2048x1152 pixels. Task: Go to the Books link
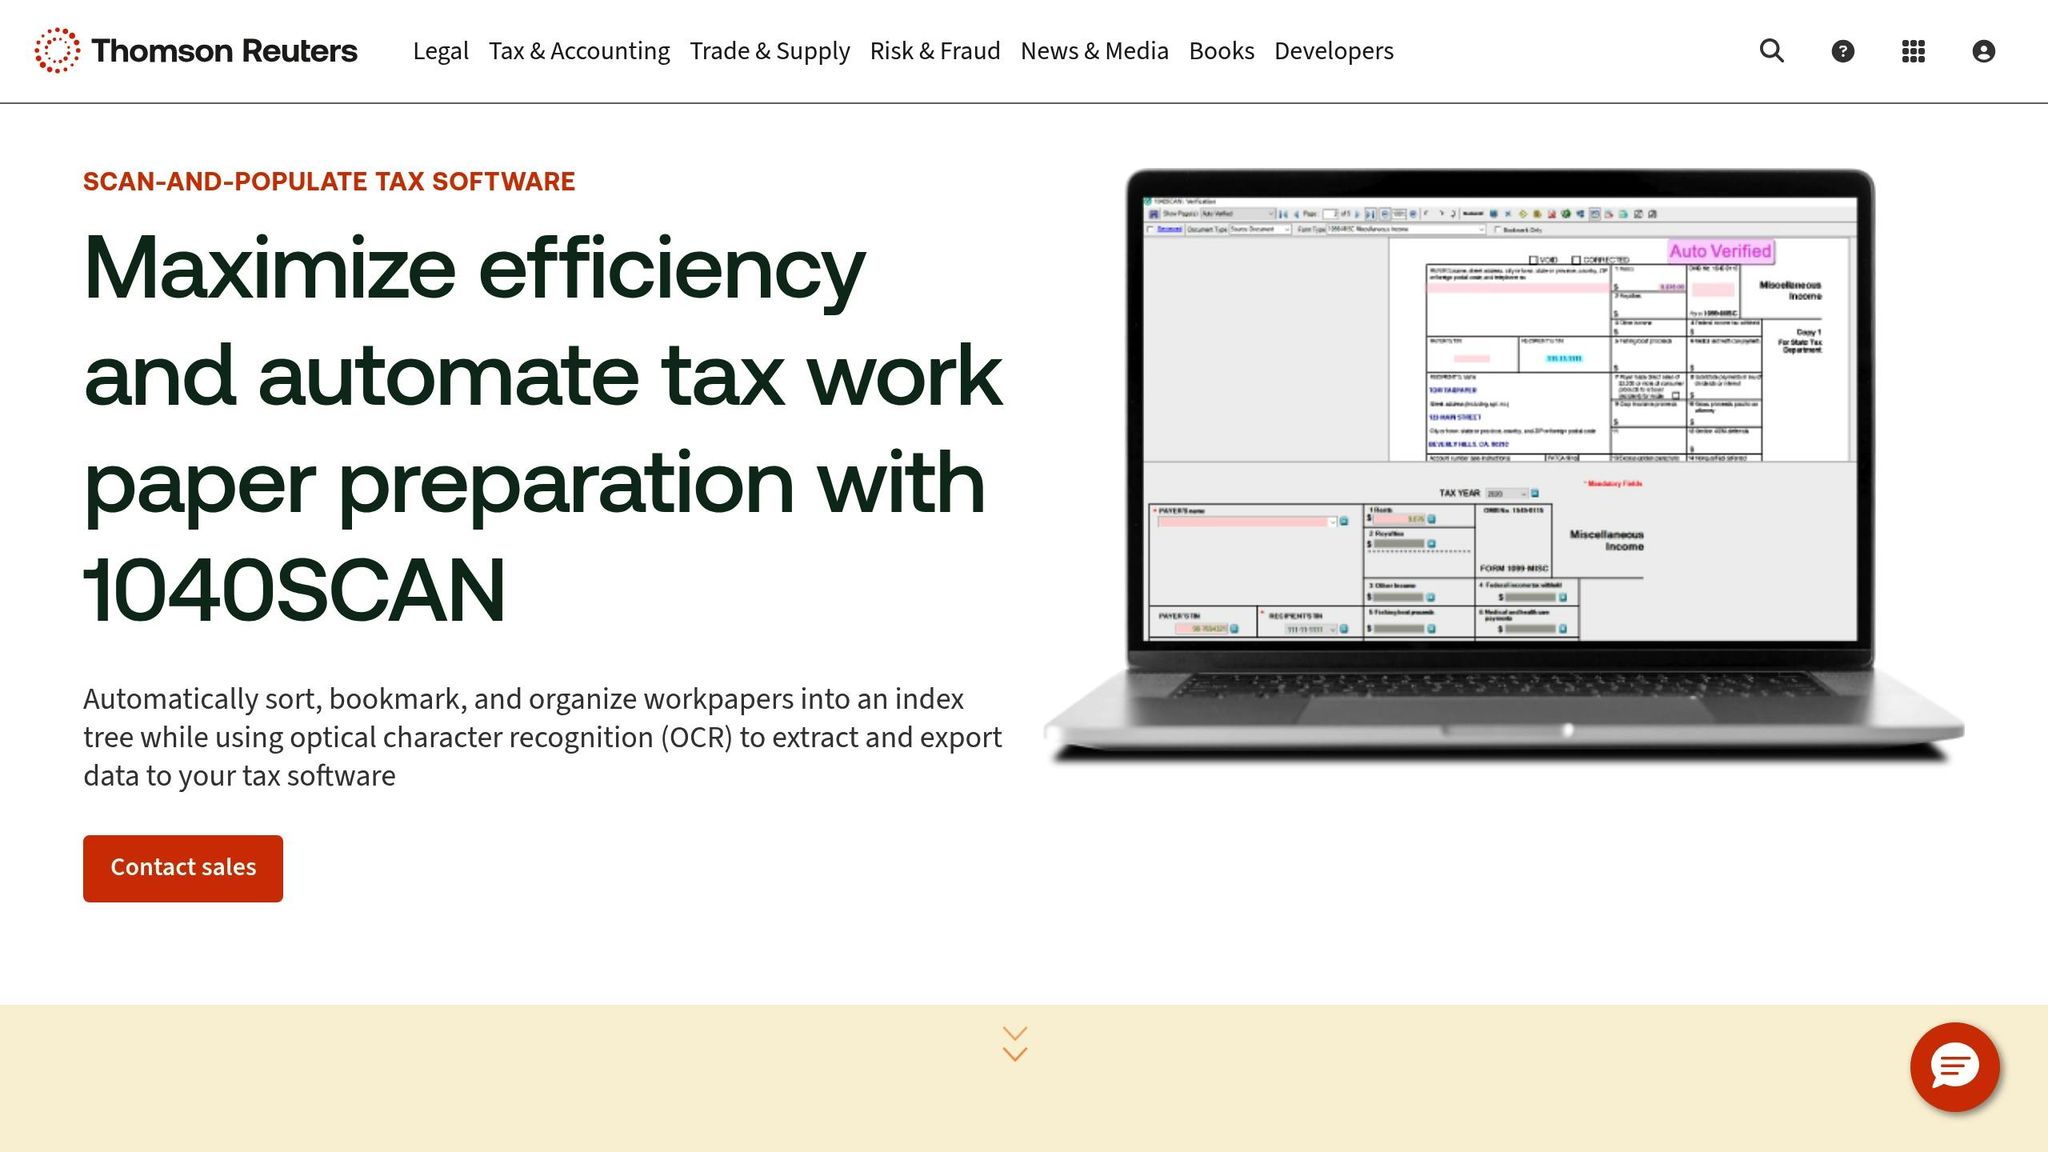click(1221, 51)
